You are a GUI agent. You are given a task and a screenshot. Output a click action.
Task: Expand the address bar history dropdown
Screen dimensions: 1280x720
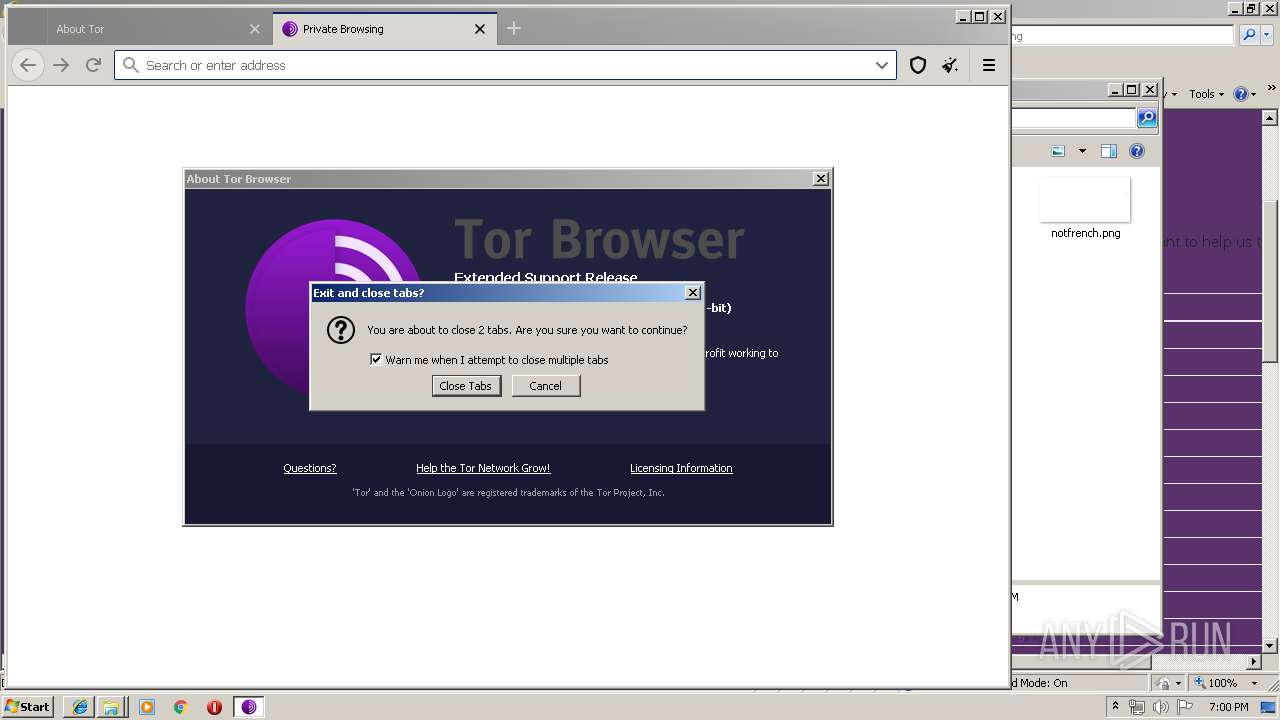[x=881, y=65]
